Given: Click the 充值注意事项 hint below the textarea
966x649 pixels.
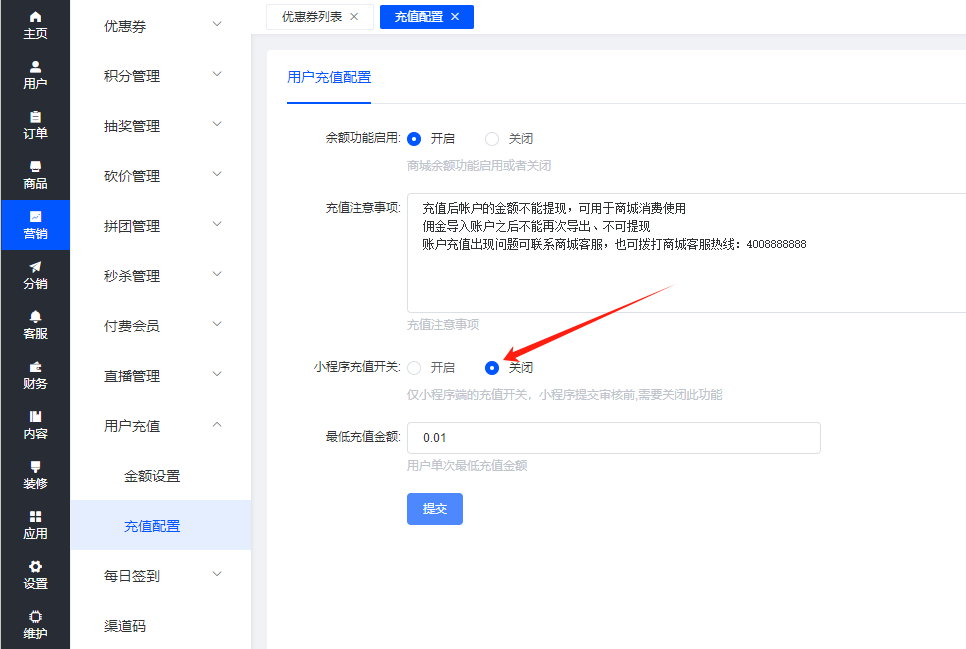Looking at the screenshot, I should point(443,324).
